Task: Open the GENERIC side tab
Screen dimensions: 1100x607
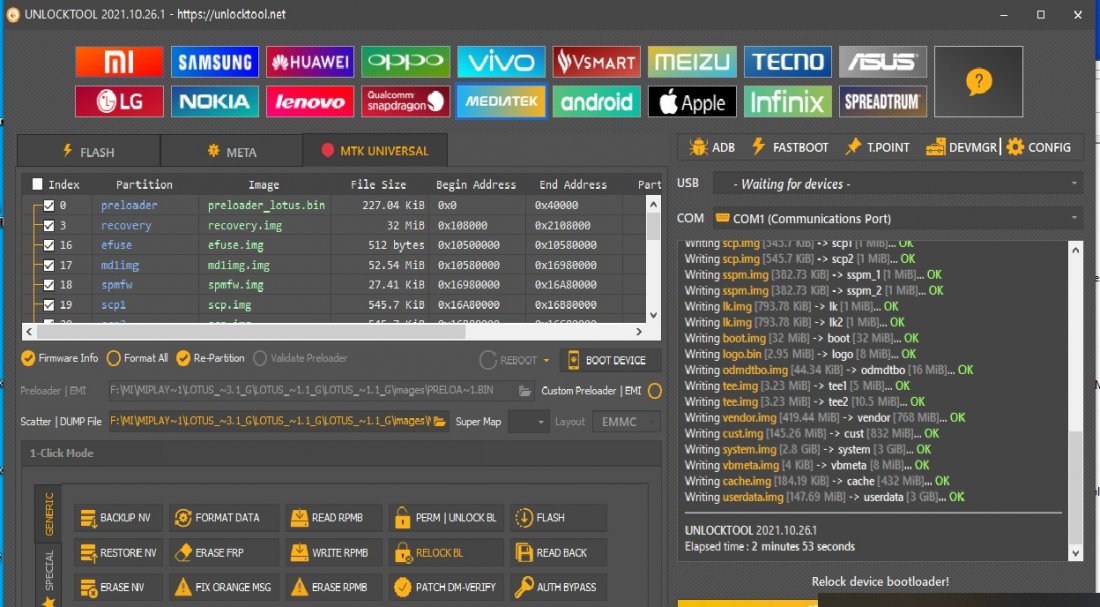Action: point(48,514)
